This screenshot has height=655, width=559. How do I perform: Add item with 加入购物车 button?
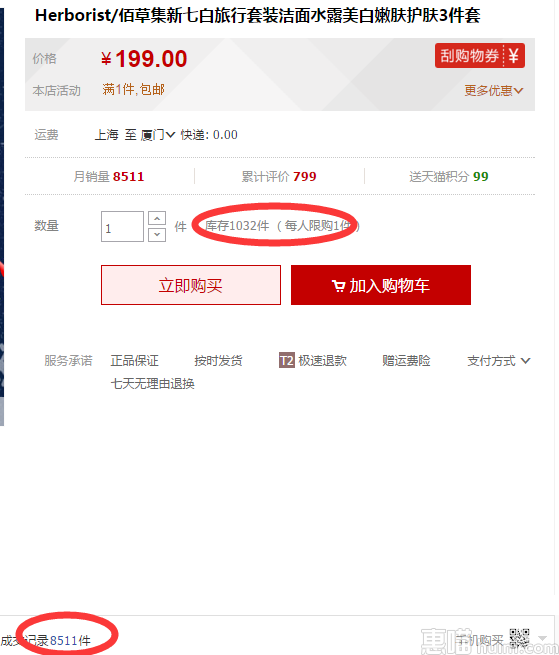(381, 285)
